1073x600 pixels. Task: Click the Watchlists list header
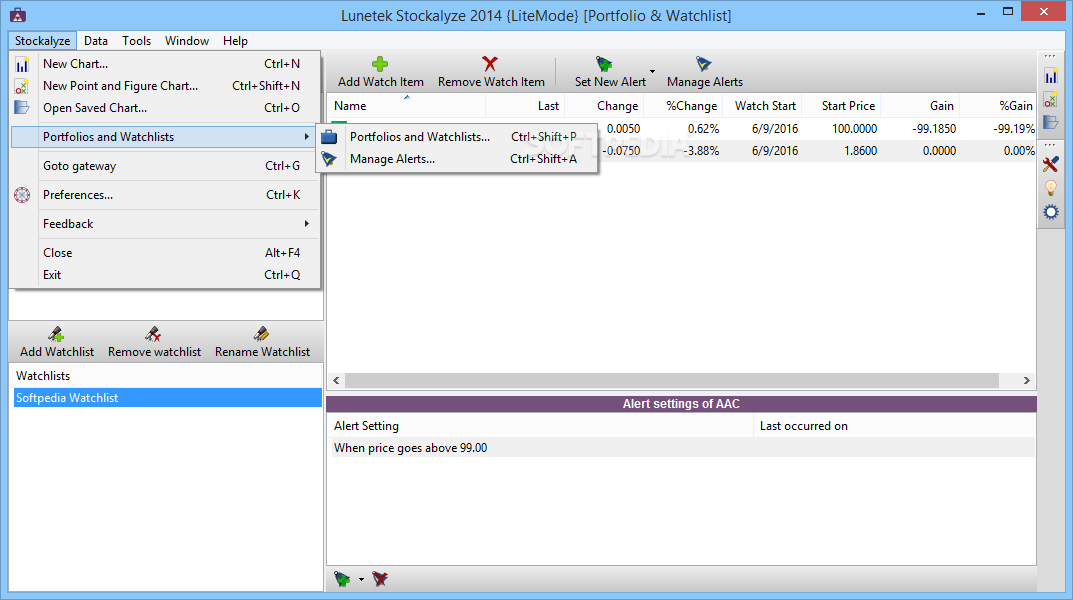point(168,376)
